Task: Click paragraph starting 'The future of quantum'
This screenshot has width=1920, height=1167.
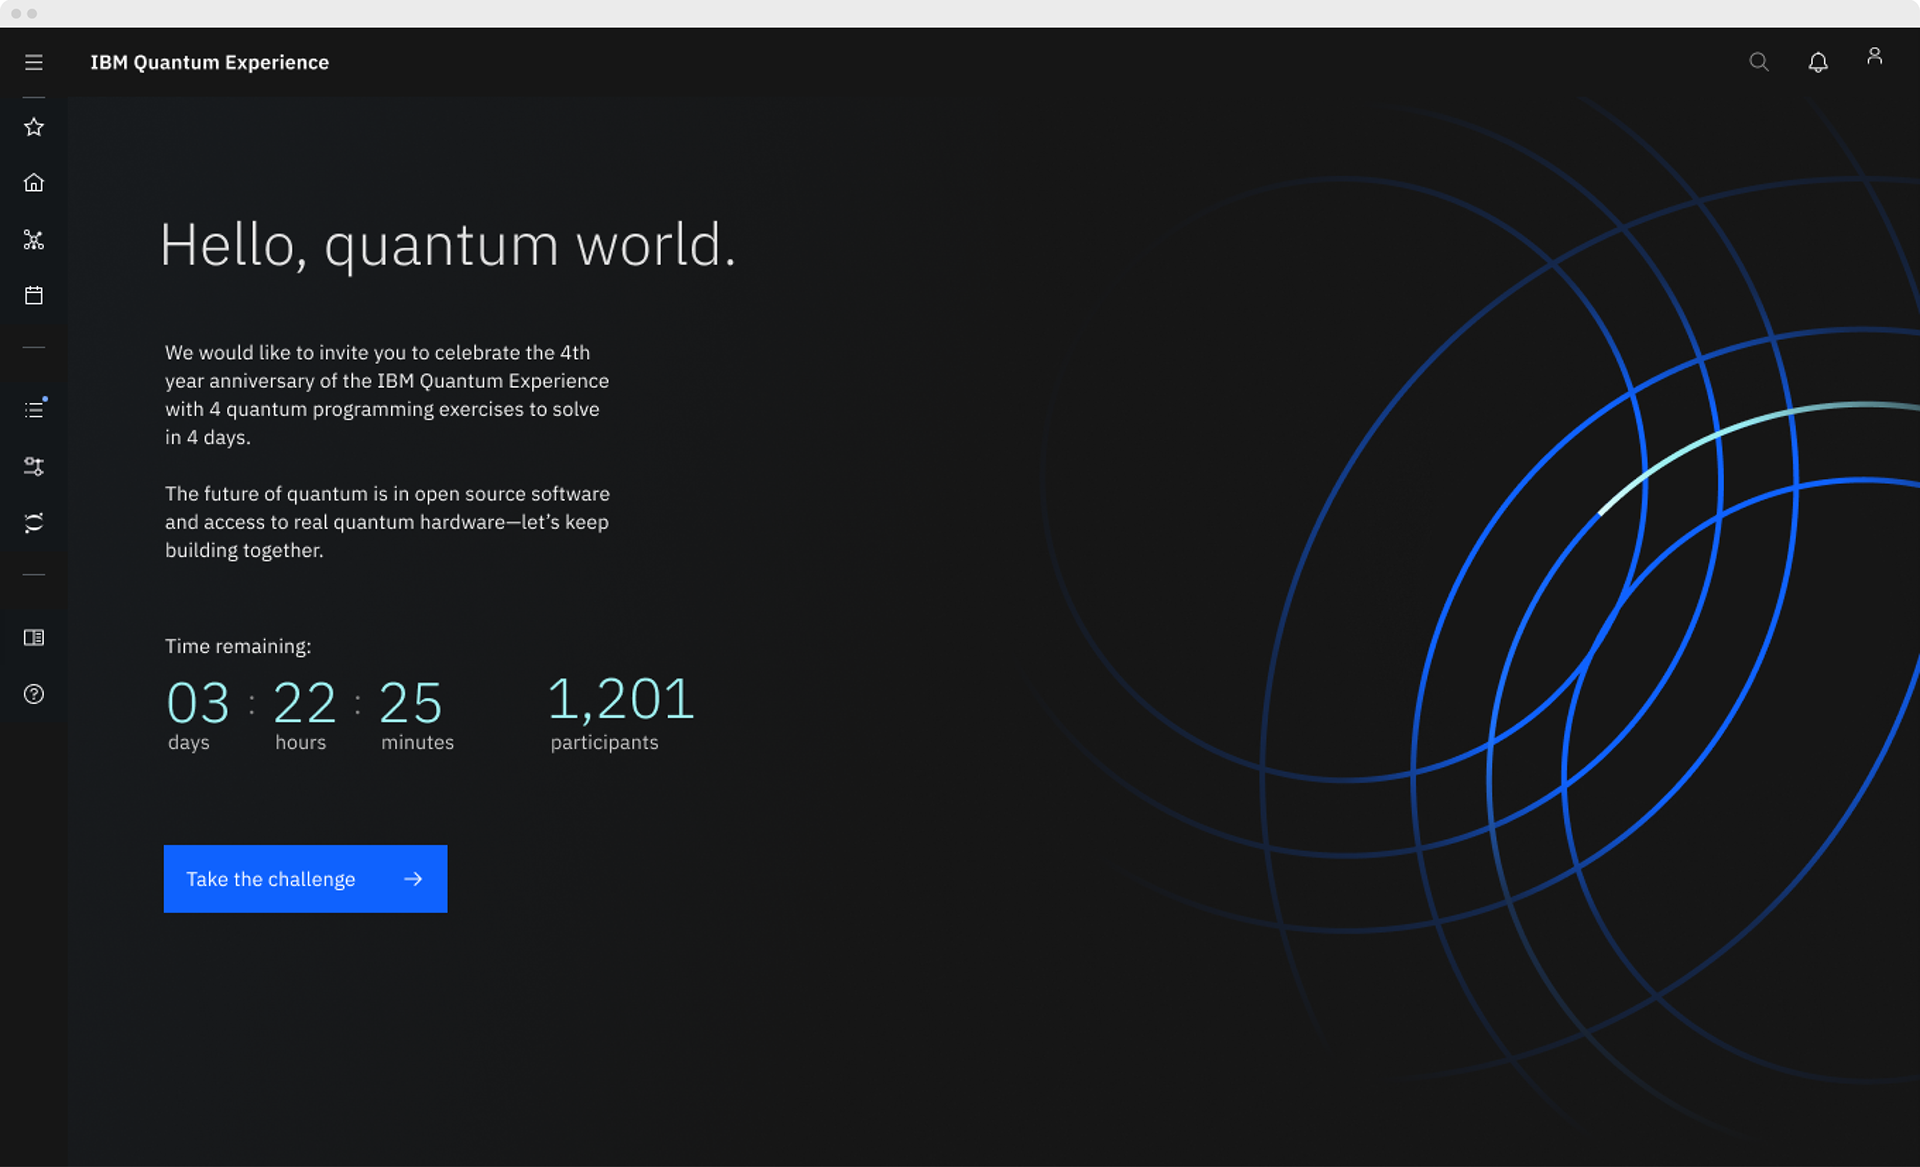Action: click(387, 522)
